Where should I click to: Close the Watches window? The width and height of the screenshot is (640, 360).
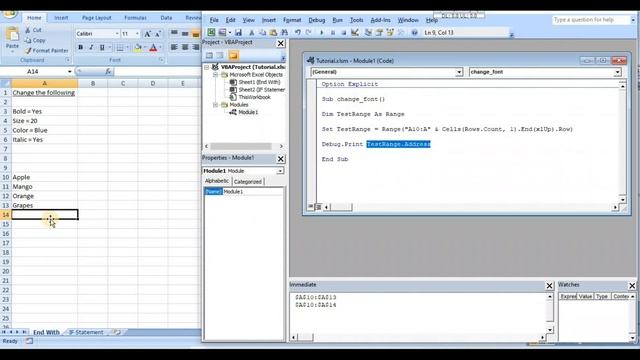click(x=632, y=286)
